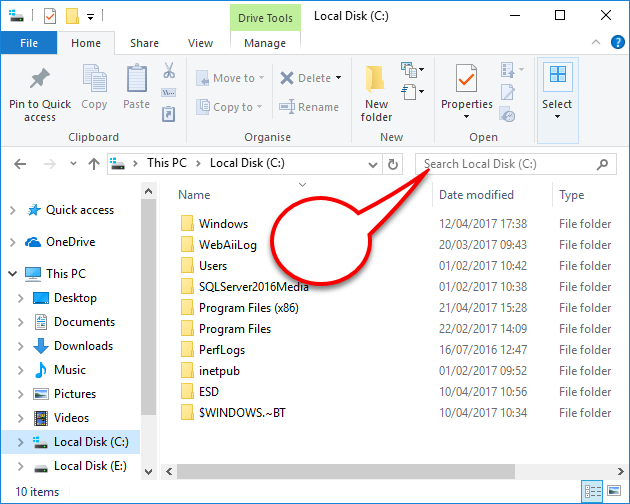Select the Windows folder
The image size is (630, 504).
(x=215, y=223)
